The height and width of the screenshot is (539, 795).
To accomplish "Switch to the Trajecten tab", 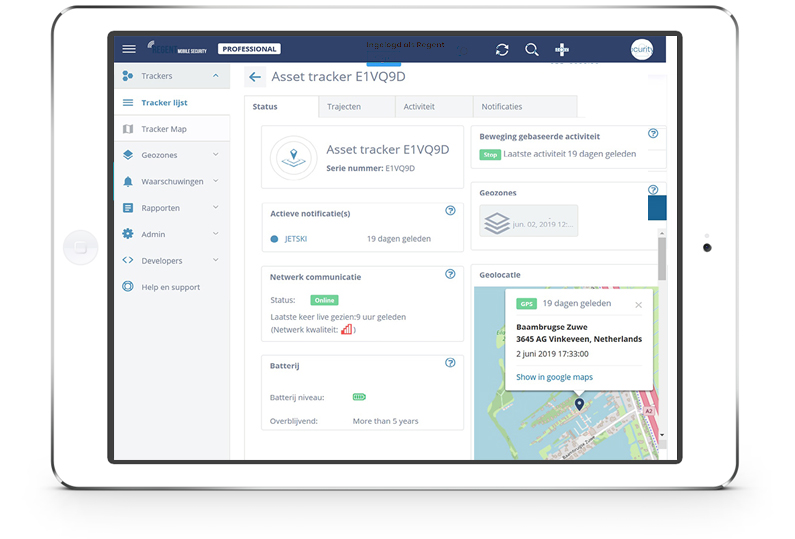I will (343, 106).
